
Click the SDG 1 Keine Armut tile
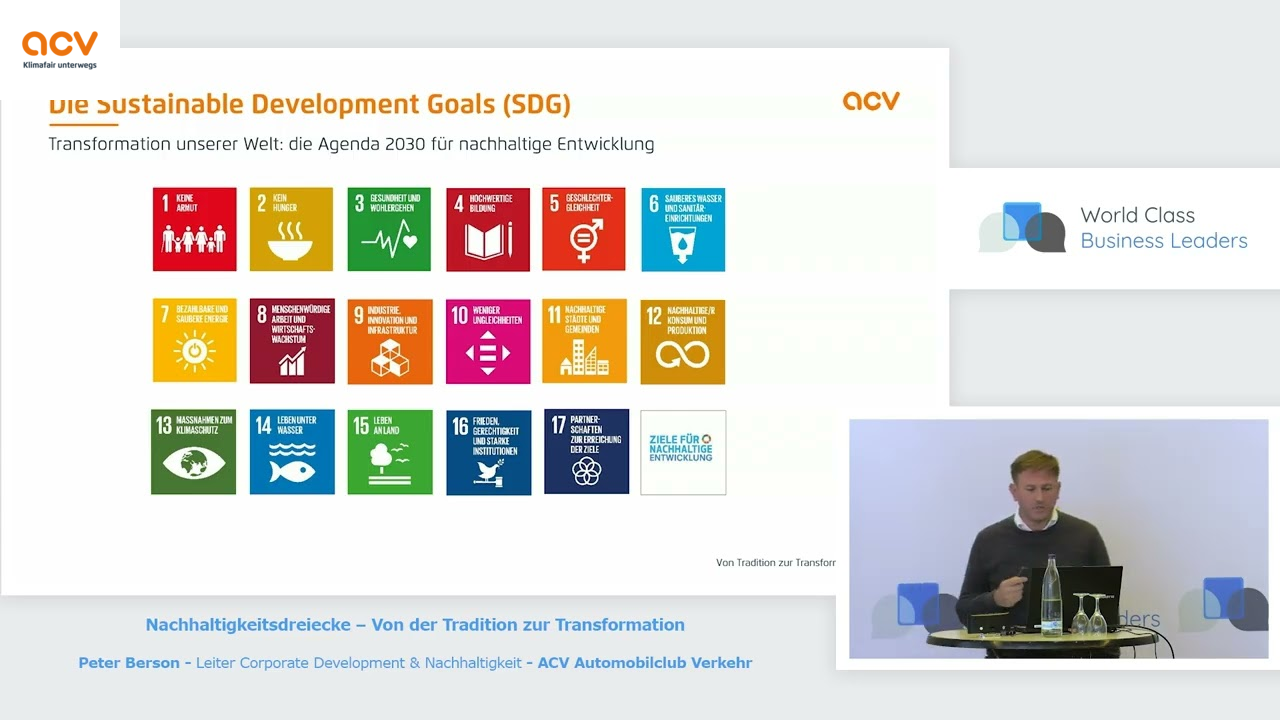[x=194, y=229]
